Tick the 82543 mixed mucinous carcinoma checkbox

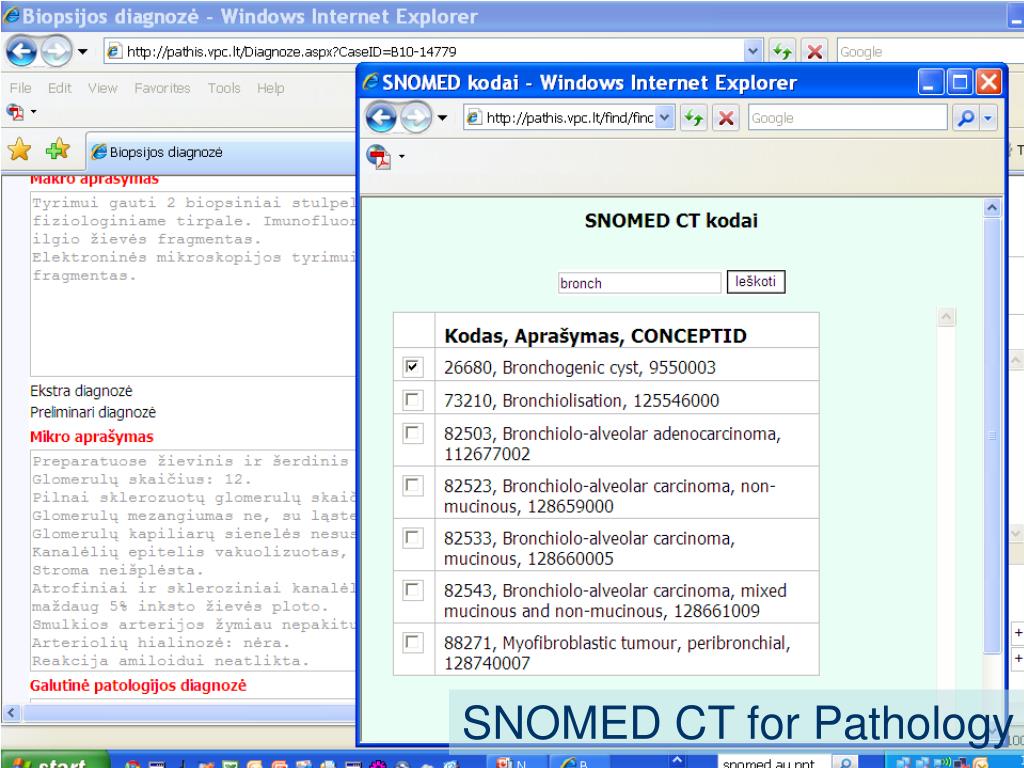[413, 590]
